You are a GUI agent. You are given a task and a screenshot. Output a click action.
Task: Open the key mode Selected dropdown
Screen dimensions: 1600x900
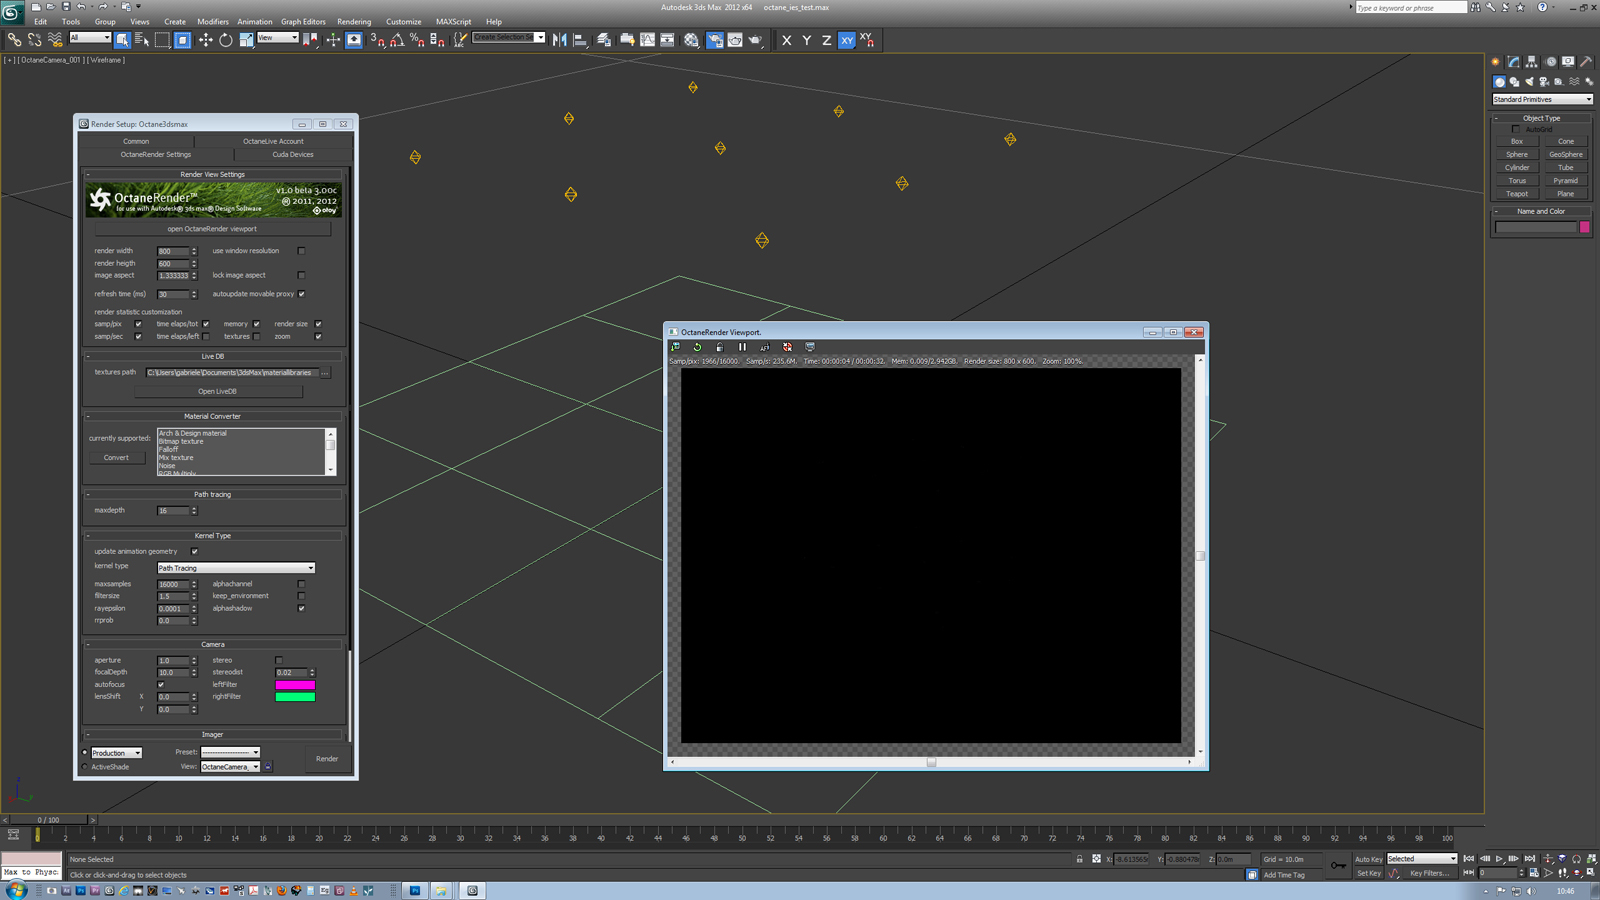coord(1422,859)
